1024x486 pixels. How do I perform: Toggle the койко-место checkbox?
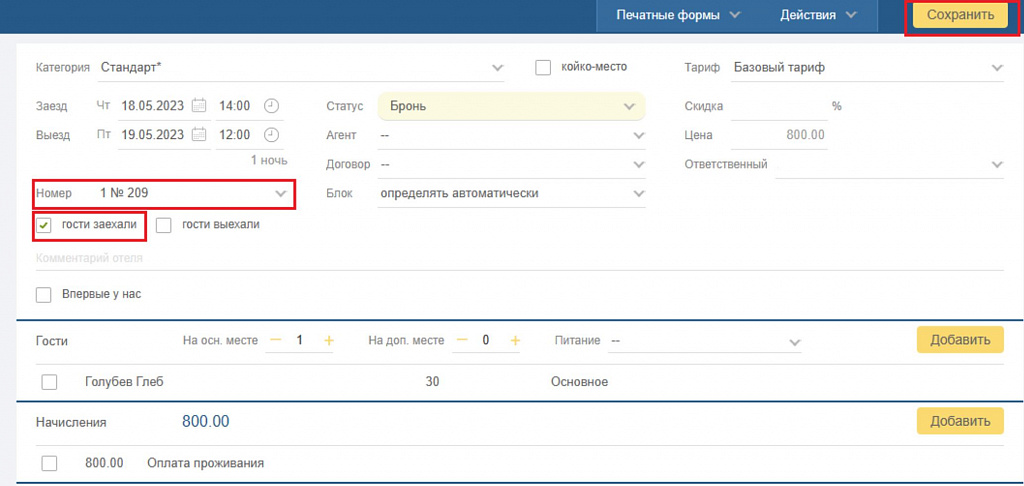tap(543, 67)
